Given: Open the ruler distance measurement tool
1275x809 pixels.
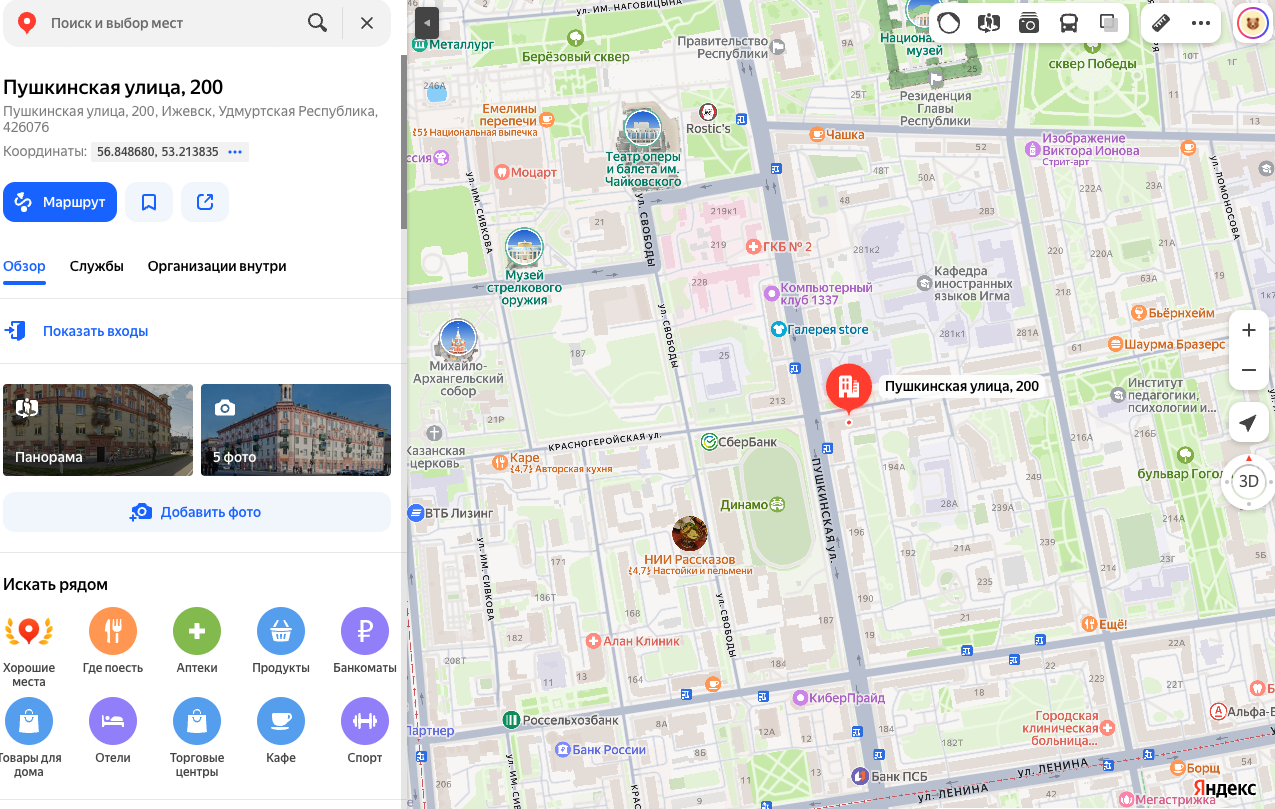Looking at the screenshot, I should [1161, 23].
